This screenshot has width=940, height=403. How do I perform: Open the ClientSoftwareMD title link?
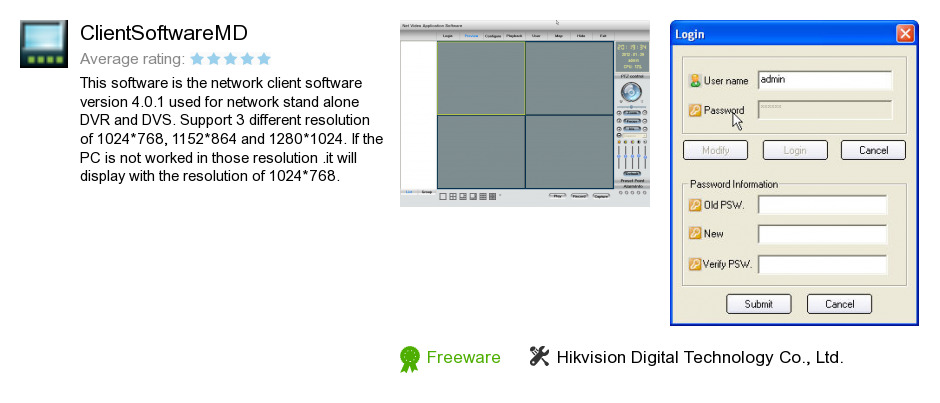164,33
